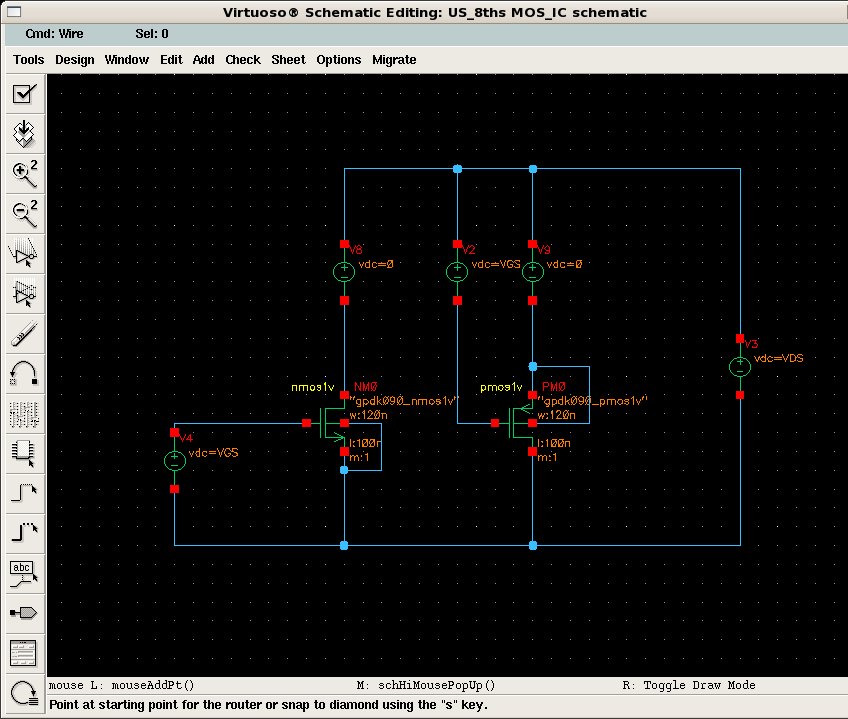Select the narrow Wire tool icon

point(24,493)
